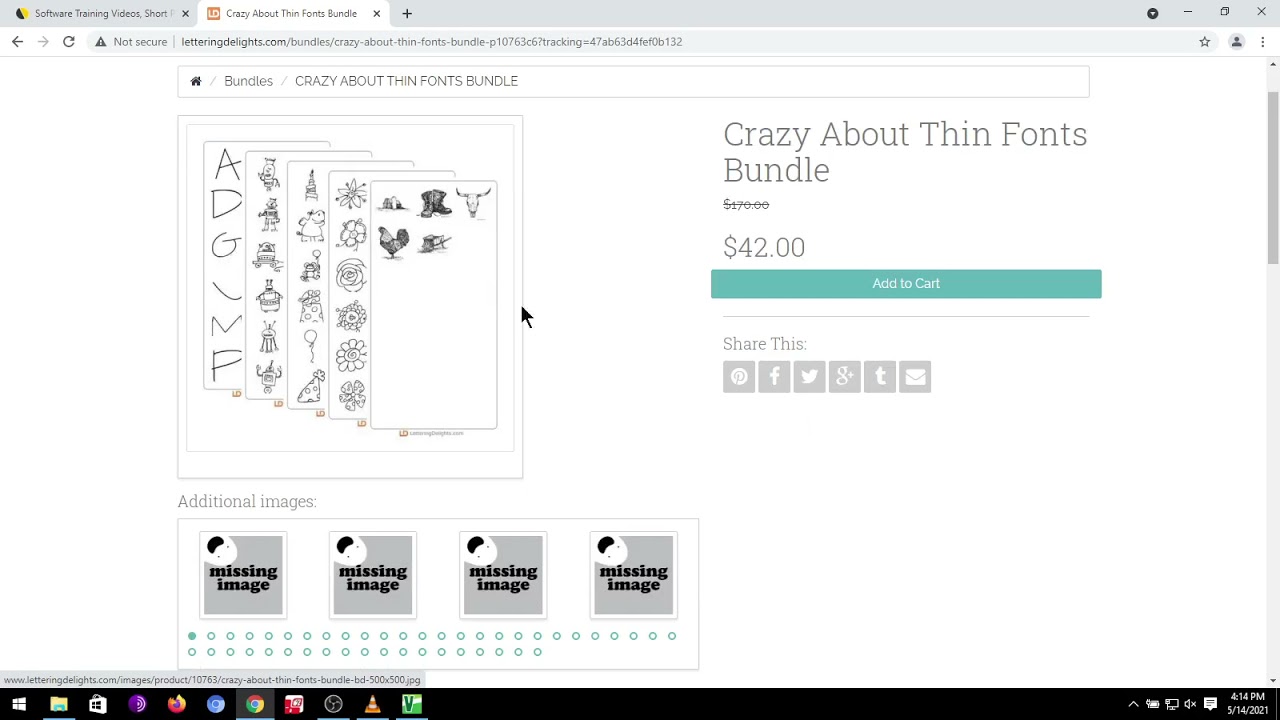The height and width of the screenshot is (720, 1280).
Task: Launch File Explorer from the taskbar
Action: [x=59, y=705]
